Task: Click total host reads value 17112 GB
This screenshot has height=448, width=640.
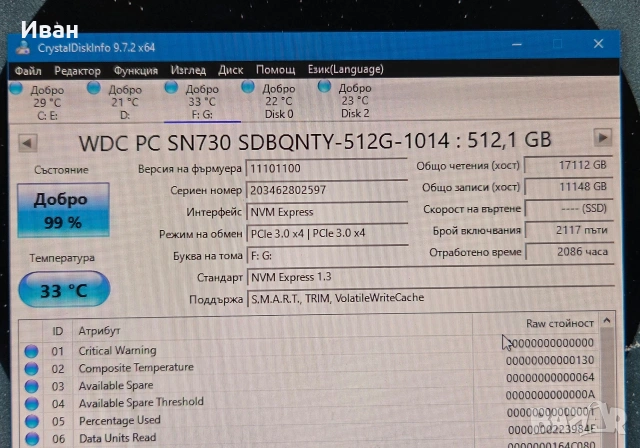Action: [569, 165]
